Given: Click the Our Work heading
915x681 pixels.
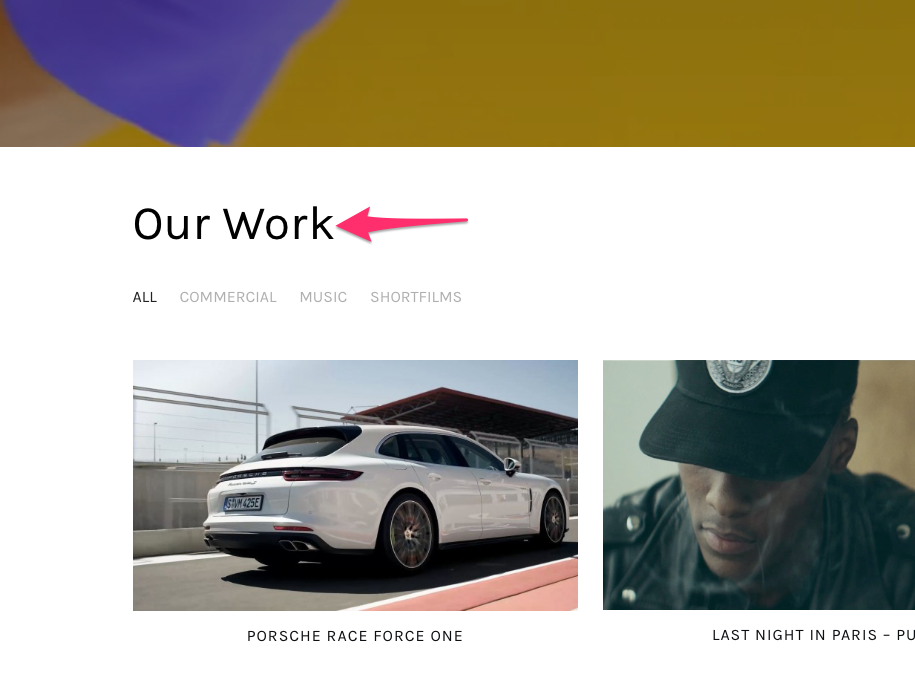Looking at the screenshot, I should point(233,223).
